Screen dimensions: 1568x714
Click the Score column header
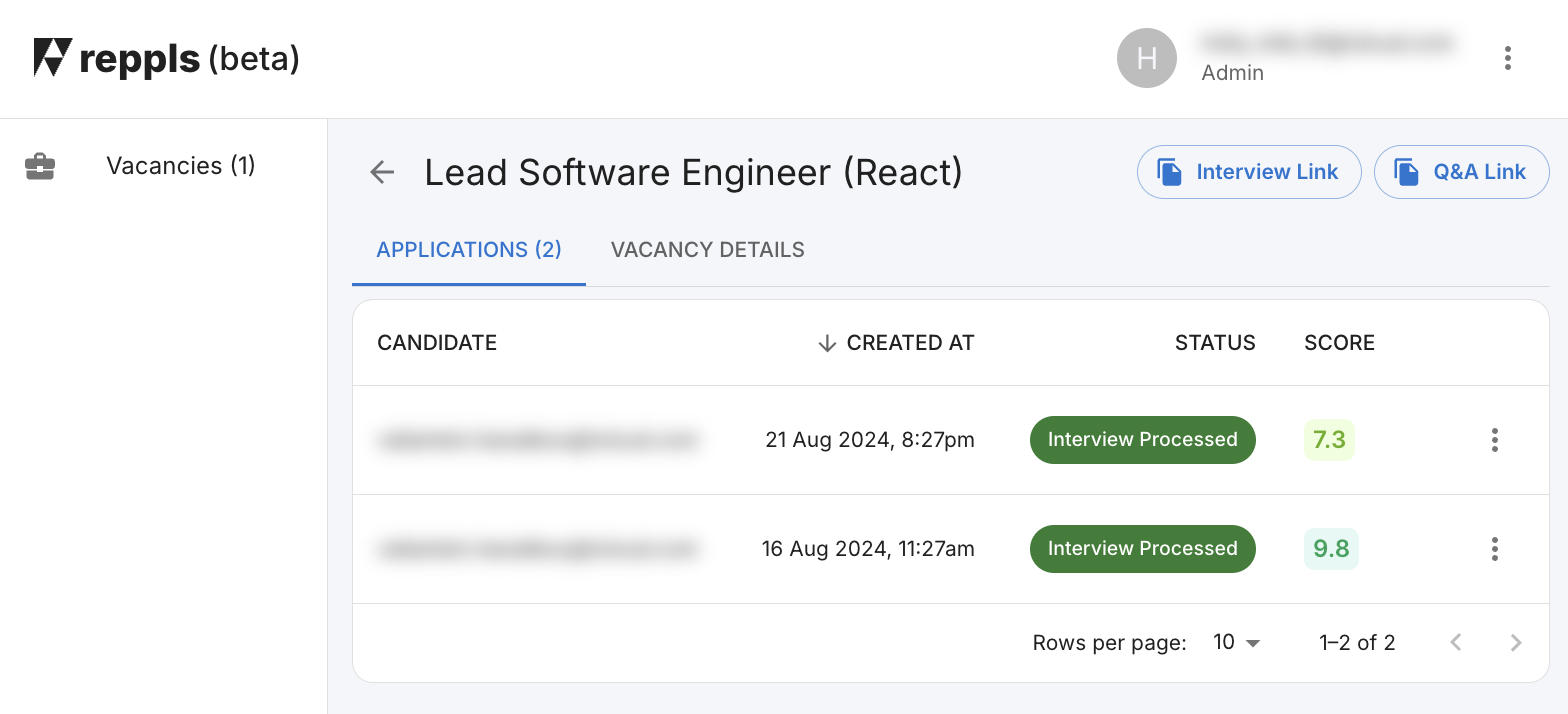1339,343
